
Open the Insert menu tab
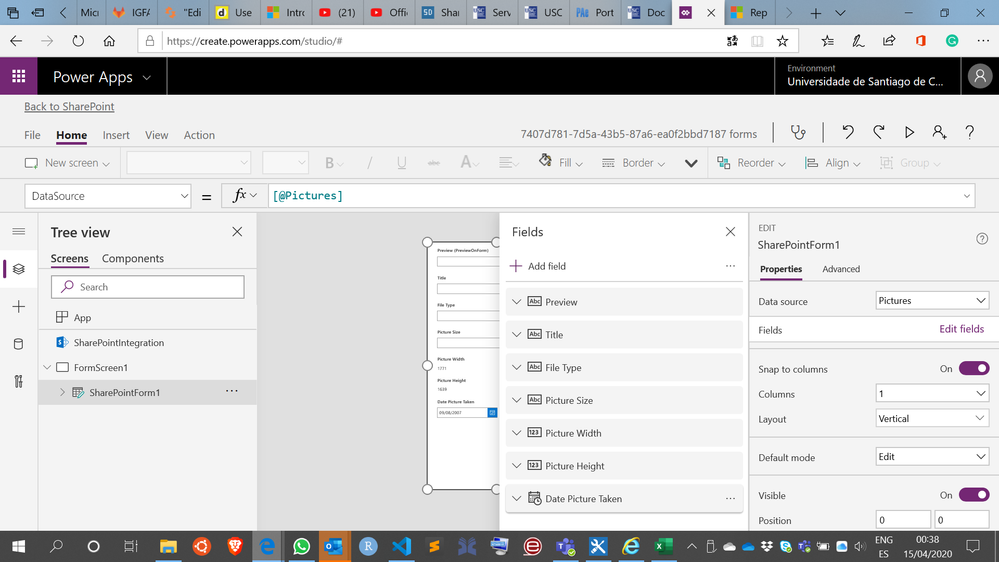click(116, 135)
